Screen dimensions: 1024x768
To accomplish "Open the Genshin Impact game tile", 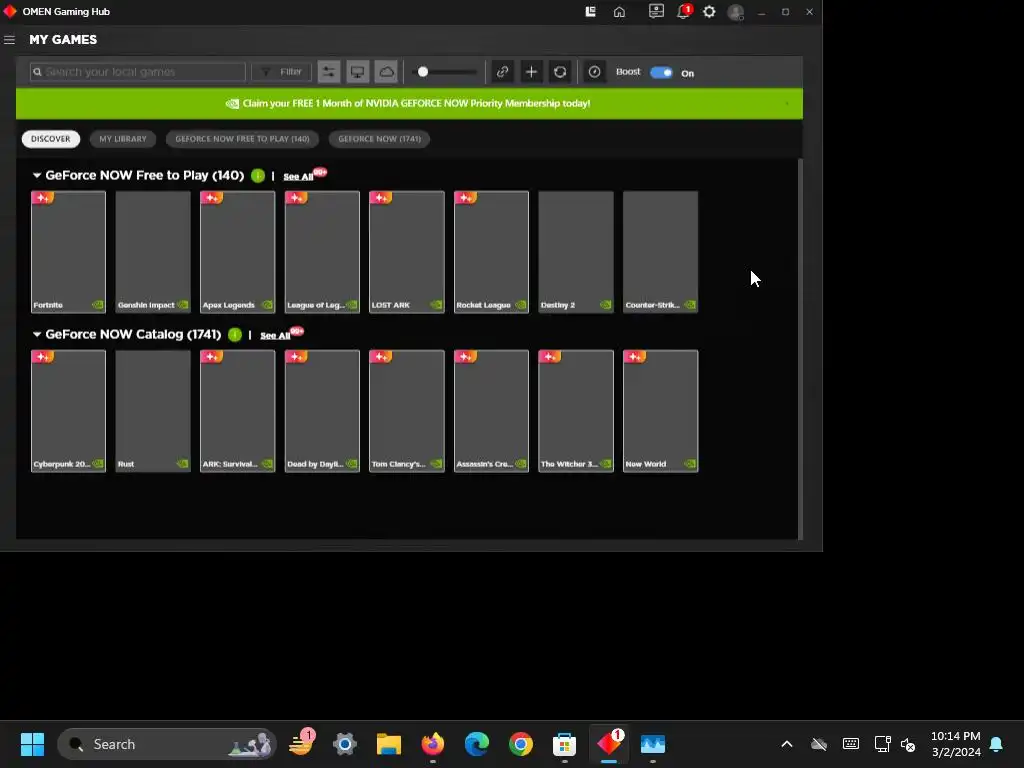I will coord(153,252).
